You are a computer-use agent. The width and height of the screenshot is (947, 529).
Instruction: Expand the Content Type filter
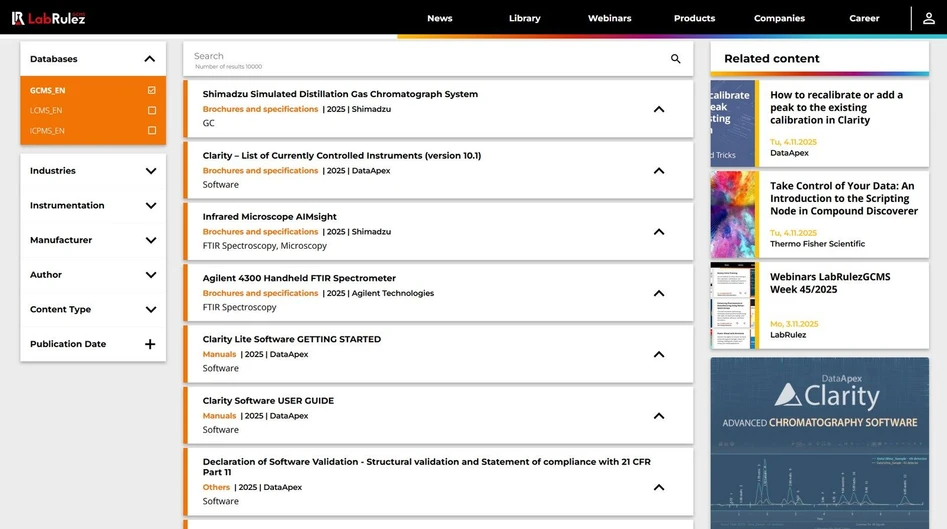coord(150,309)
